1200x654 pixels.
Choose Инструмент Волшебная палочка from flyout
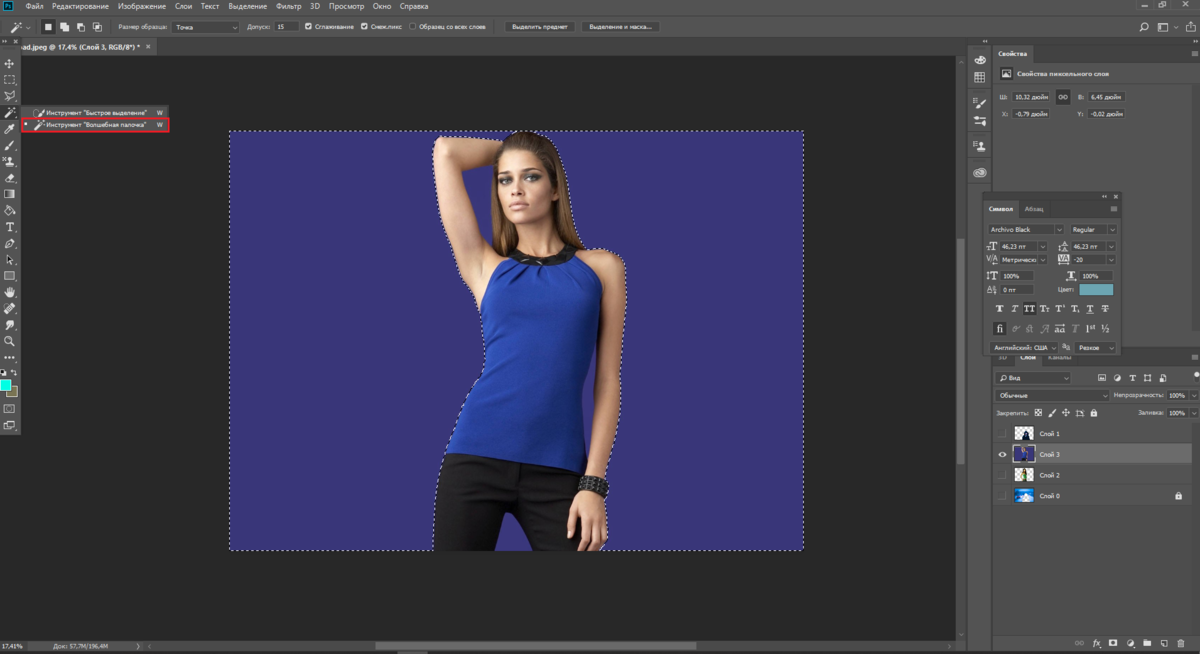pos(96,125)
